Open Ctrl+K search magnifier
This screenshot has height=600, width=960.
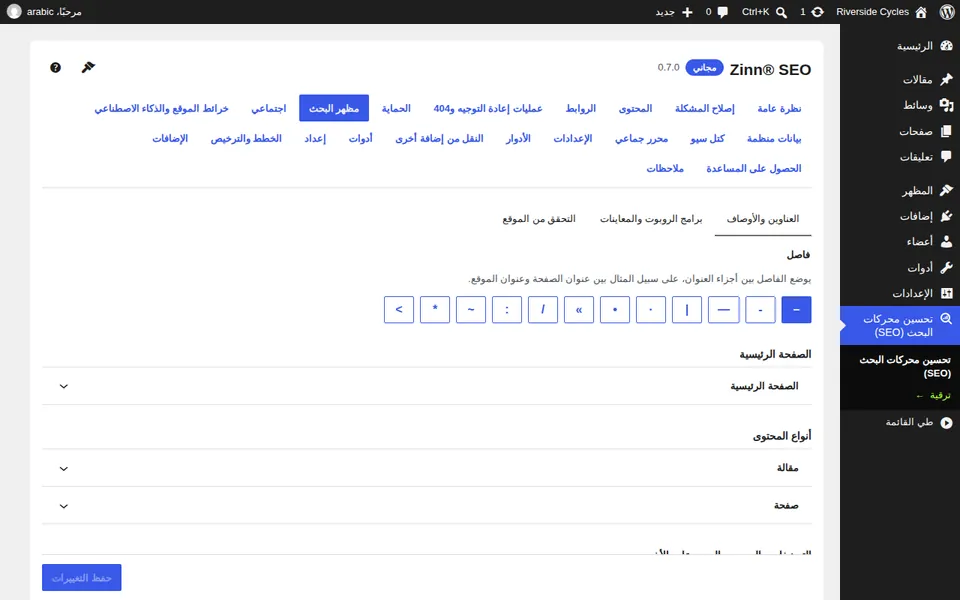[x=781, y=12]
